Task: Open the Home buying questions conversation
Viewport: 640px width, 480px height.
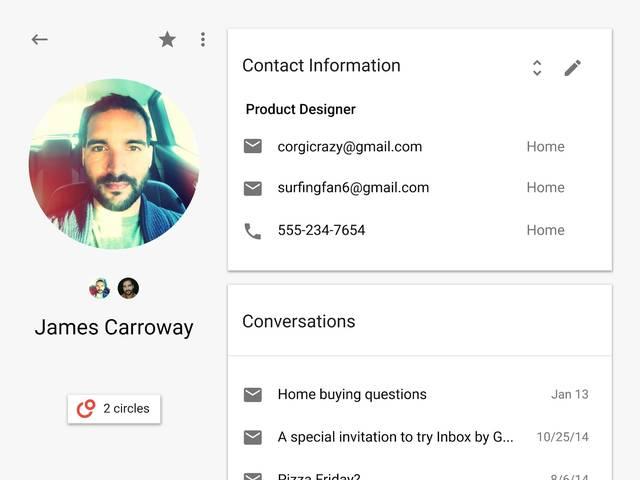Action: coord(420,394)
